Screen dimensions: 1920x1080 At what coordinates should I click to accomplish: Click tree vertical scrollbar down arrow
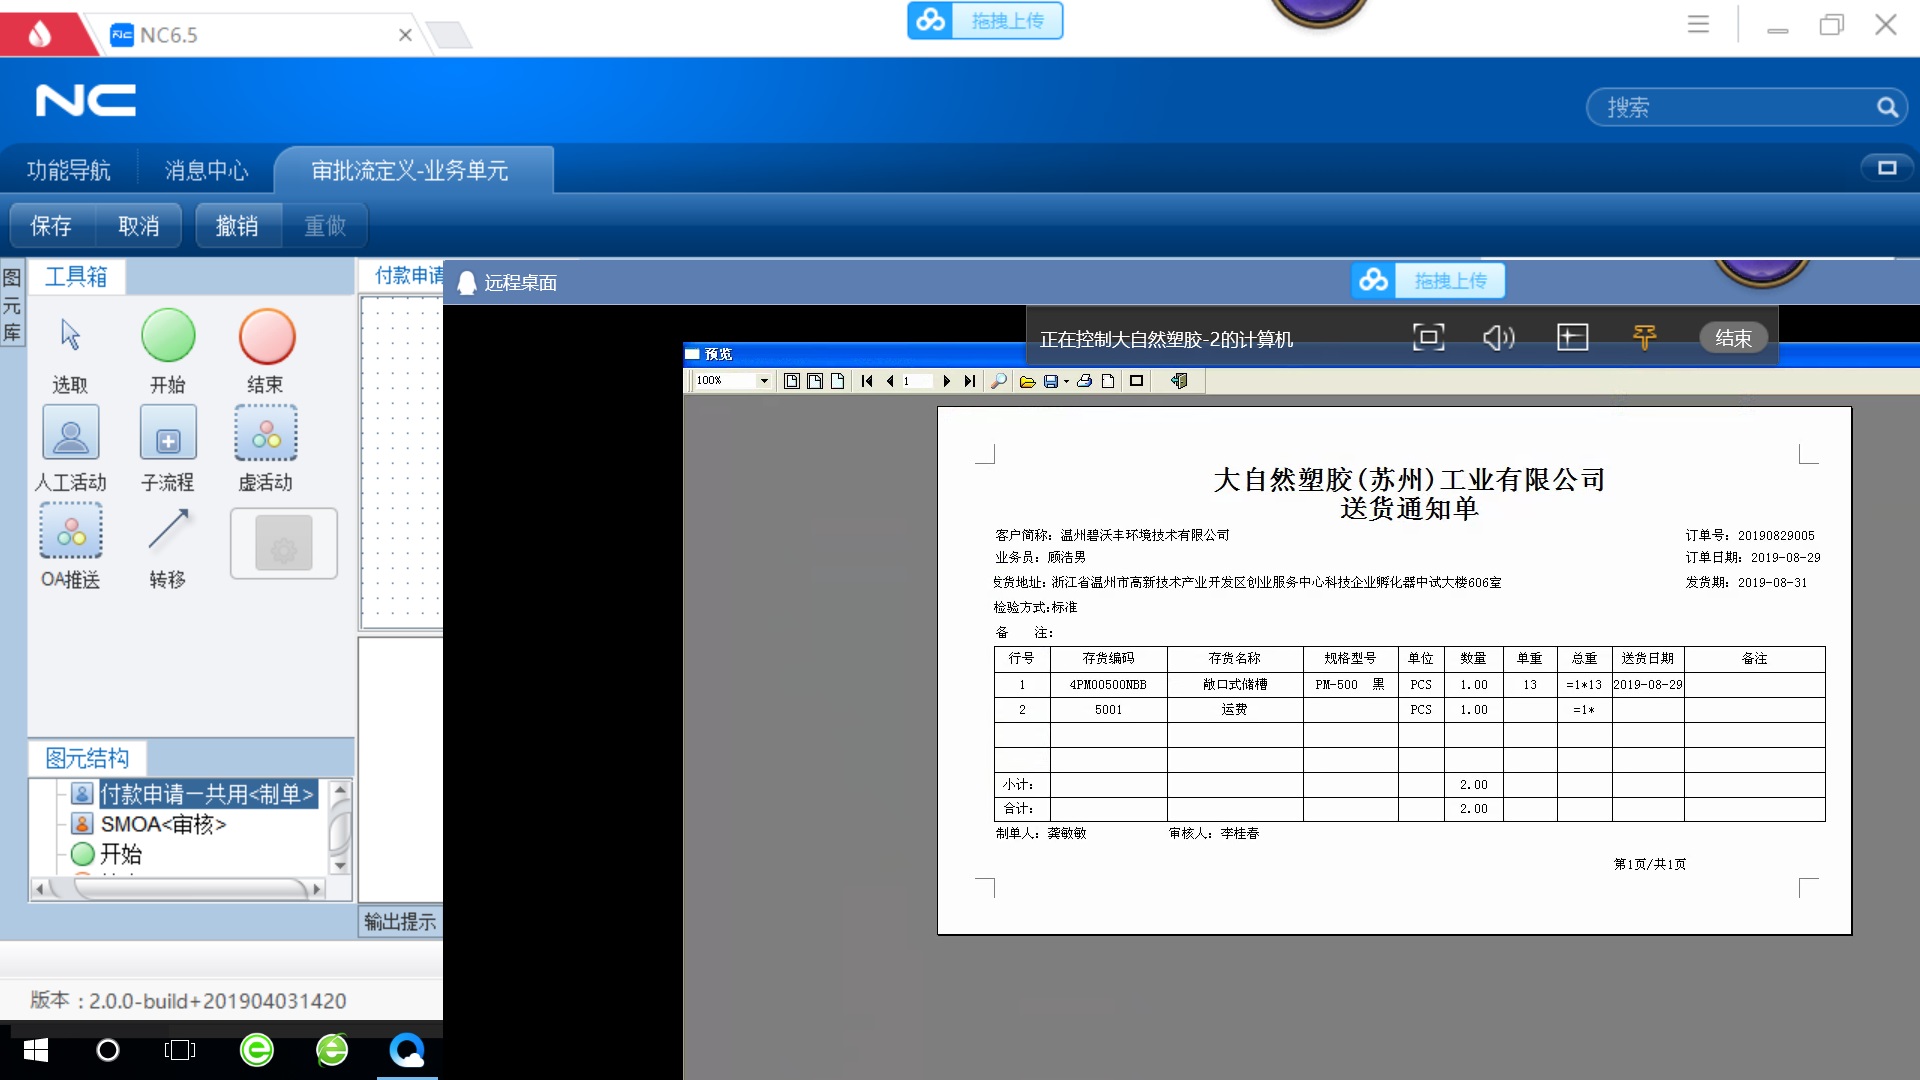pos(340,866)
